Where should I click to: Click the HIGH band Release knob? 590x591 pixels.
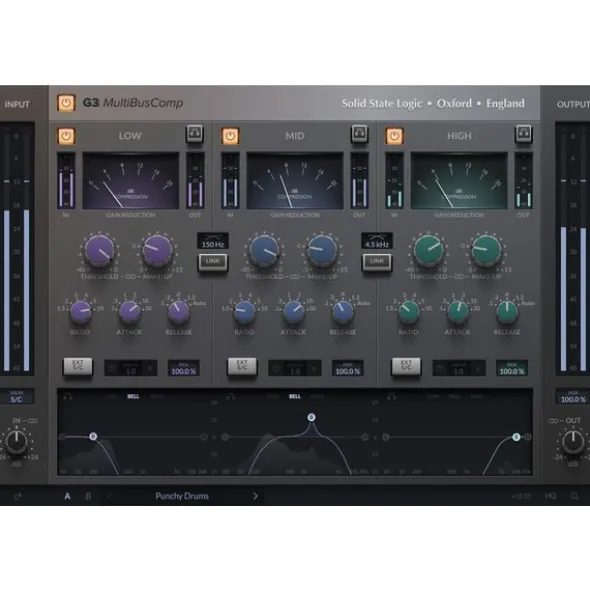(507, 312)
